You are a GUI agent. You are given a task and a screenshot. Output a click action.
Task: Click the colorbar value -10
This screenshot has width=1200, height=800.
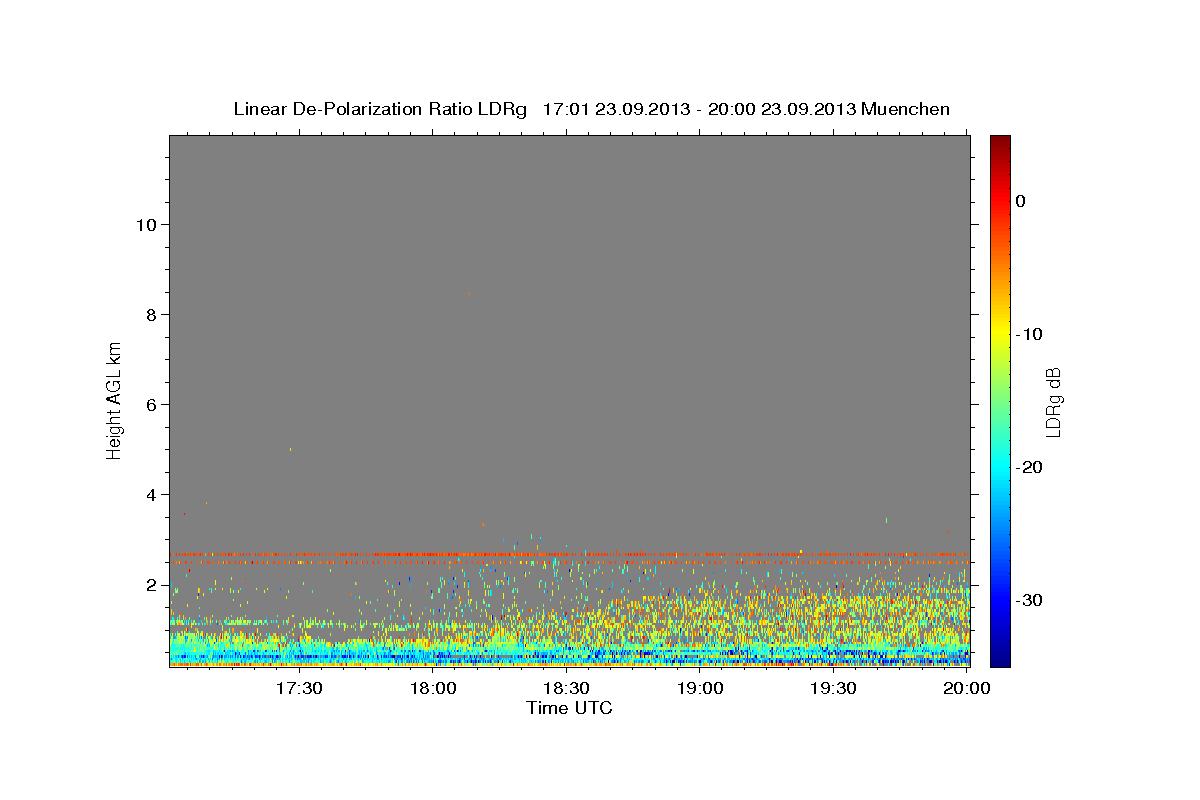coord(1027,334)
